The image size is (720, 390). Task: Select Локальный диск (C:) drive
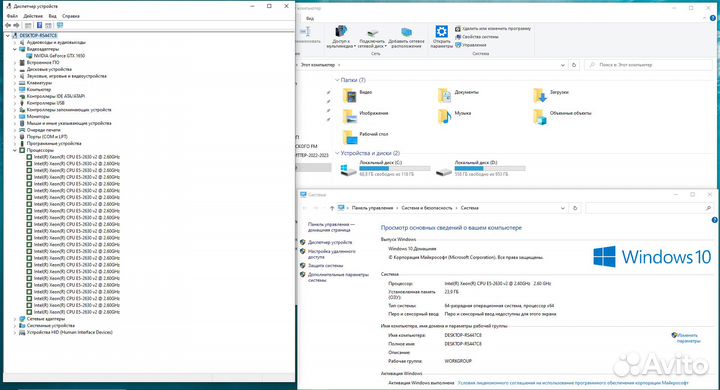385,169
